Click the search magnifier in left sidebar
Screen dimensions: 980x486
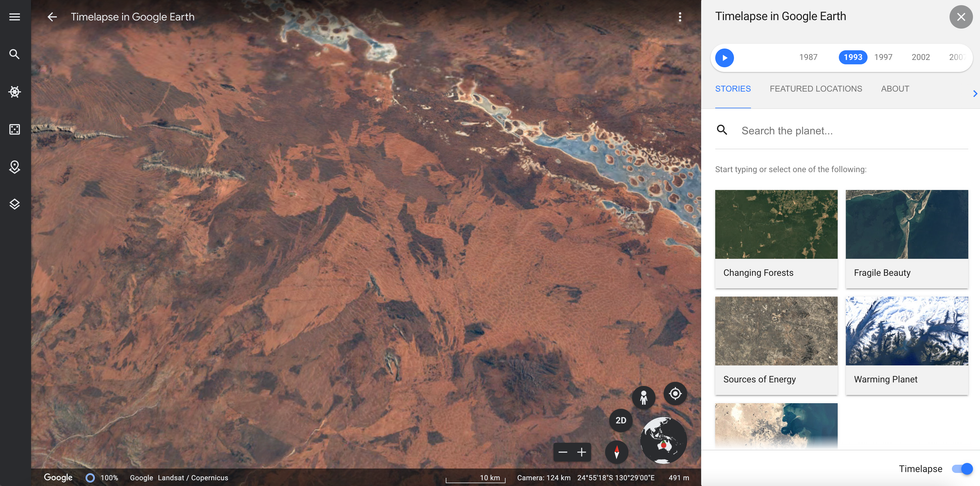coord(14,54)
